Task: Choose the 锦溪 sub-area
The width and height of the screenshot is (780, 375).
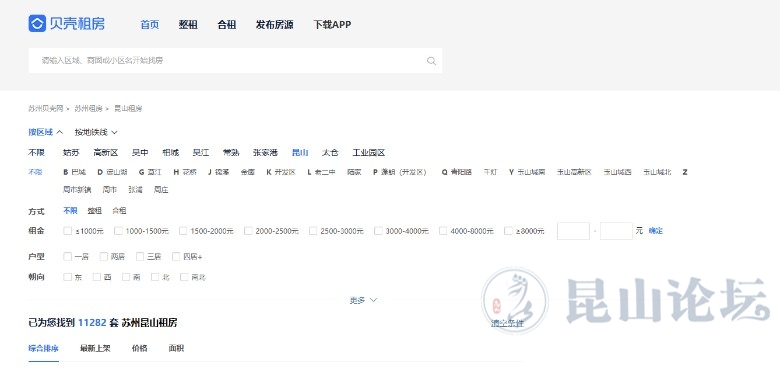Action: (222, 172)
